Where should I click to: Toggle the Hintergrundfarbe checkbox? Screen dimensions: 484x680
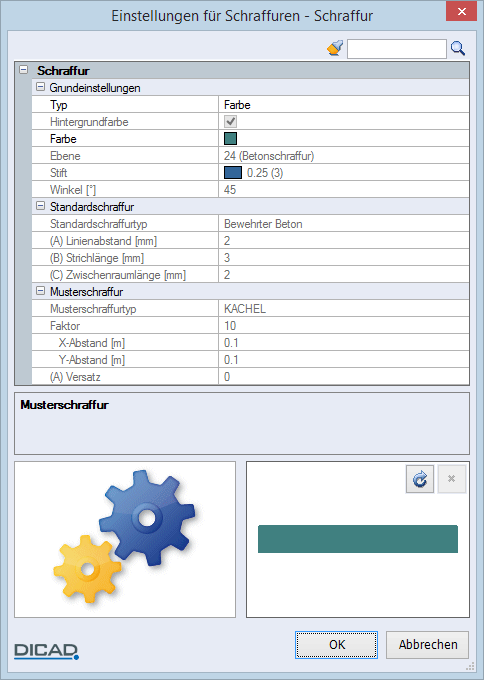coord(230,121)
